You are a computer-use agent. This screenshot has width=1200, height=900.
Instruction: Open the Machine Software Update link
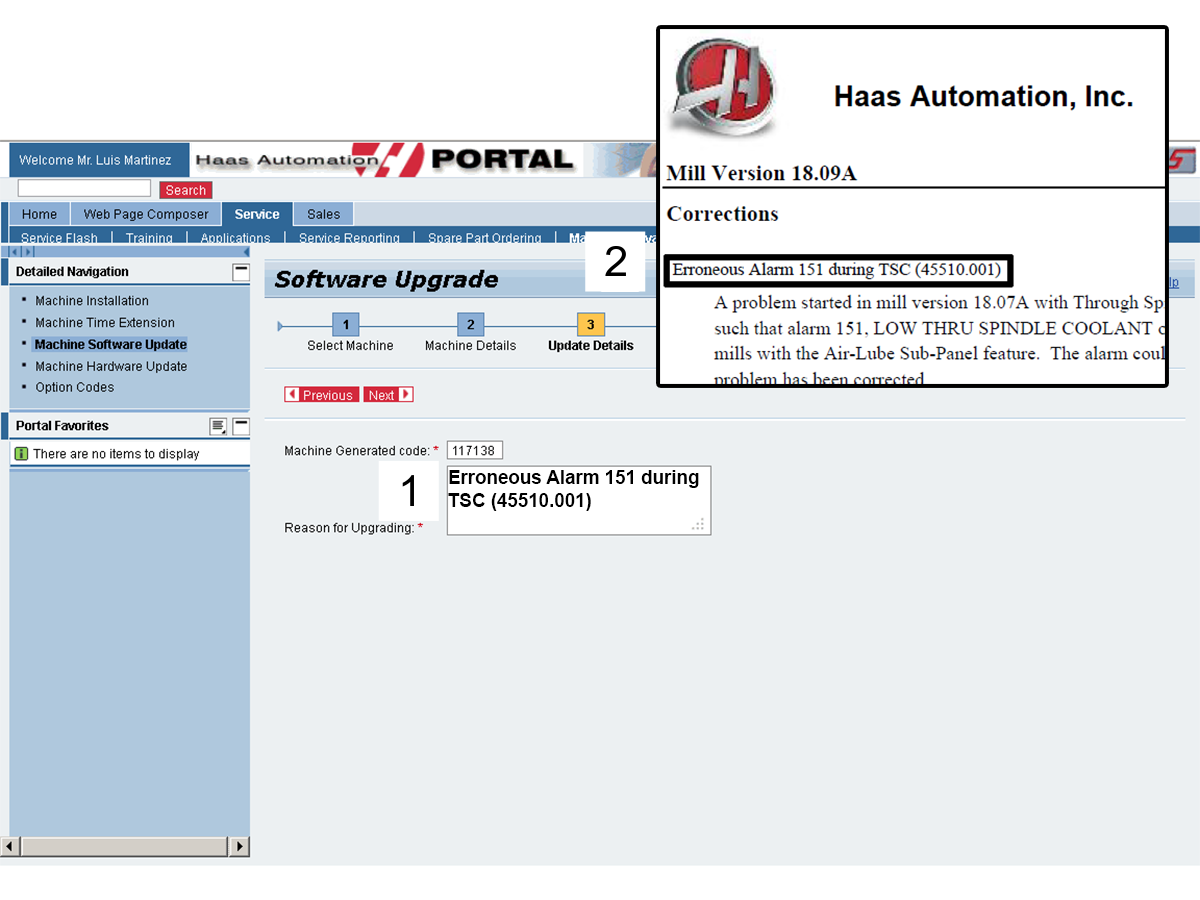pos(111,345)
